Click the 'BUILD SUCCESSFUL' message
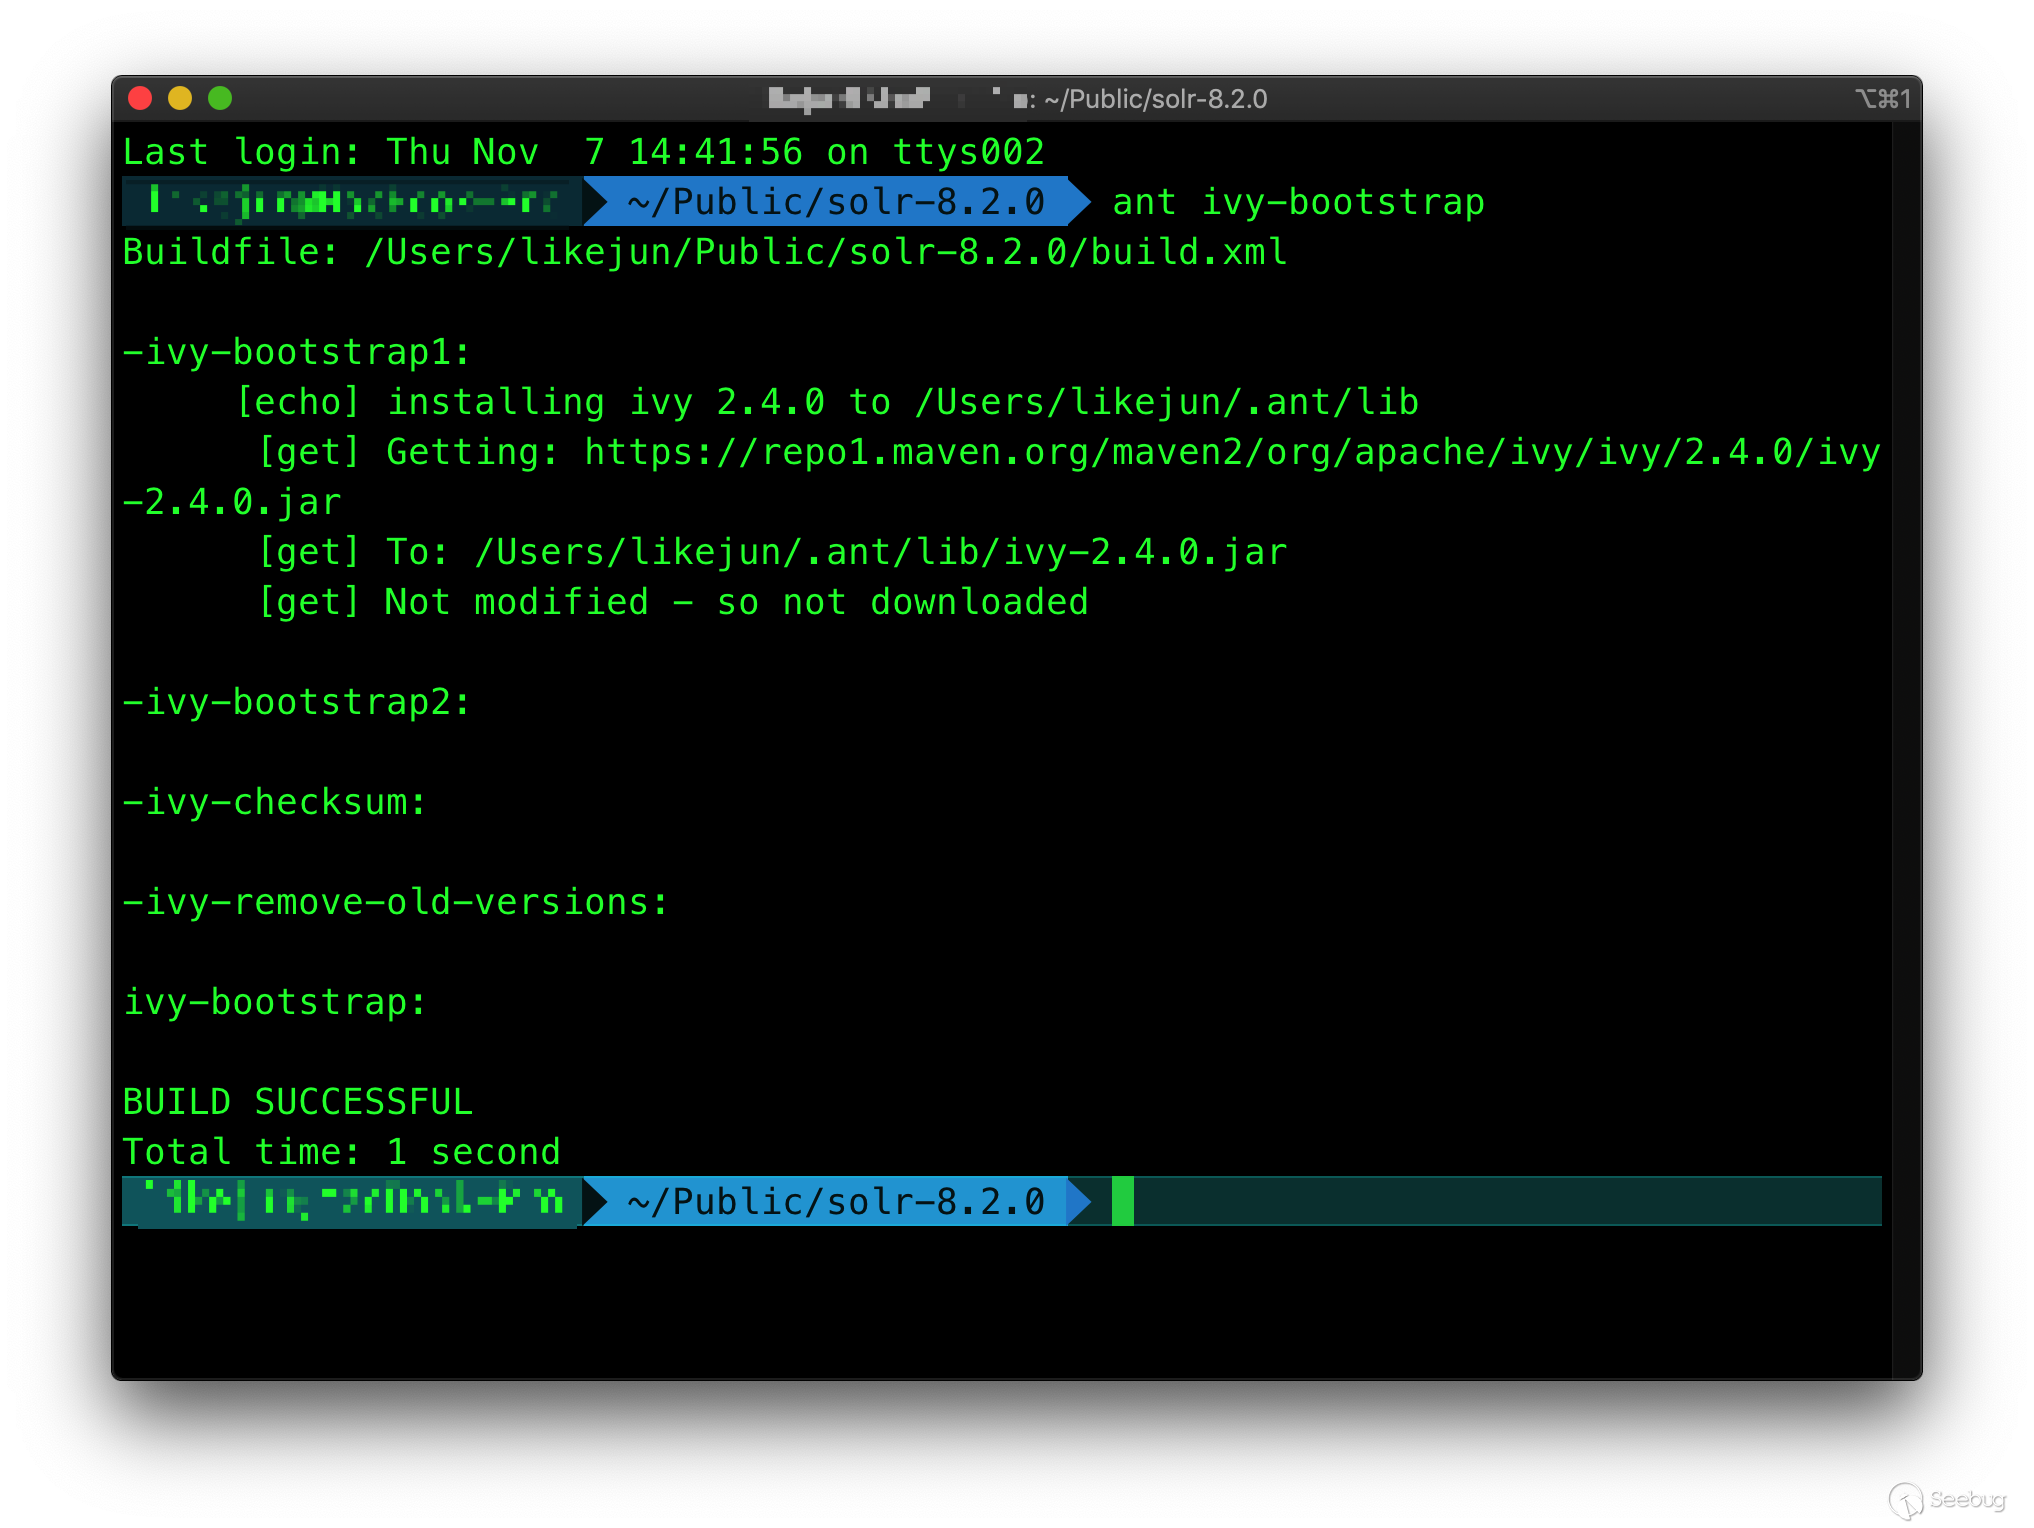The image size is (2034, 1528). tap(297, 1102)
